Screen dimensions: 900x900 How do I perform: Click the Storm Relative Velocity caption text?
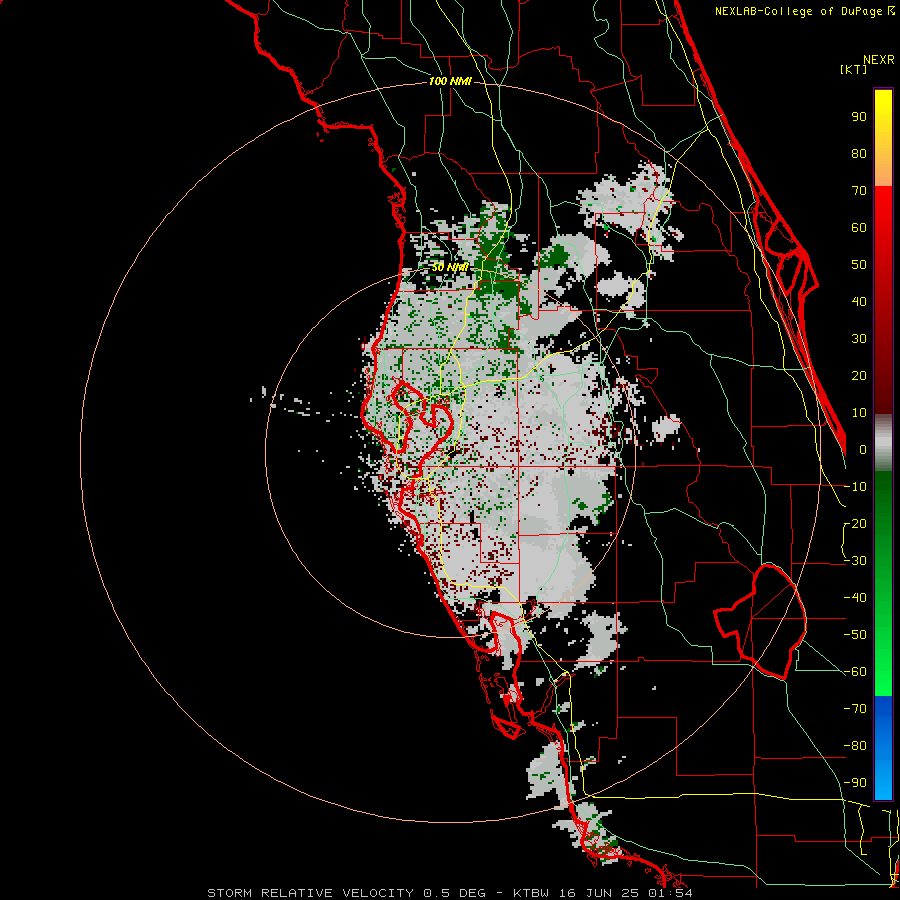[449, 893]
